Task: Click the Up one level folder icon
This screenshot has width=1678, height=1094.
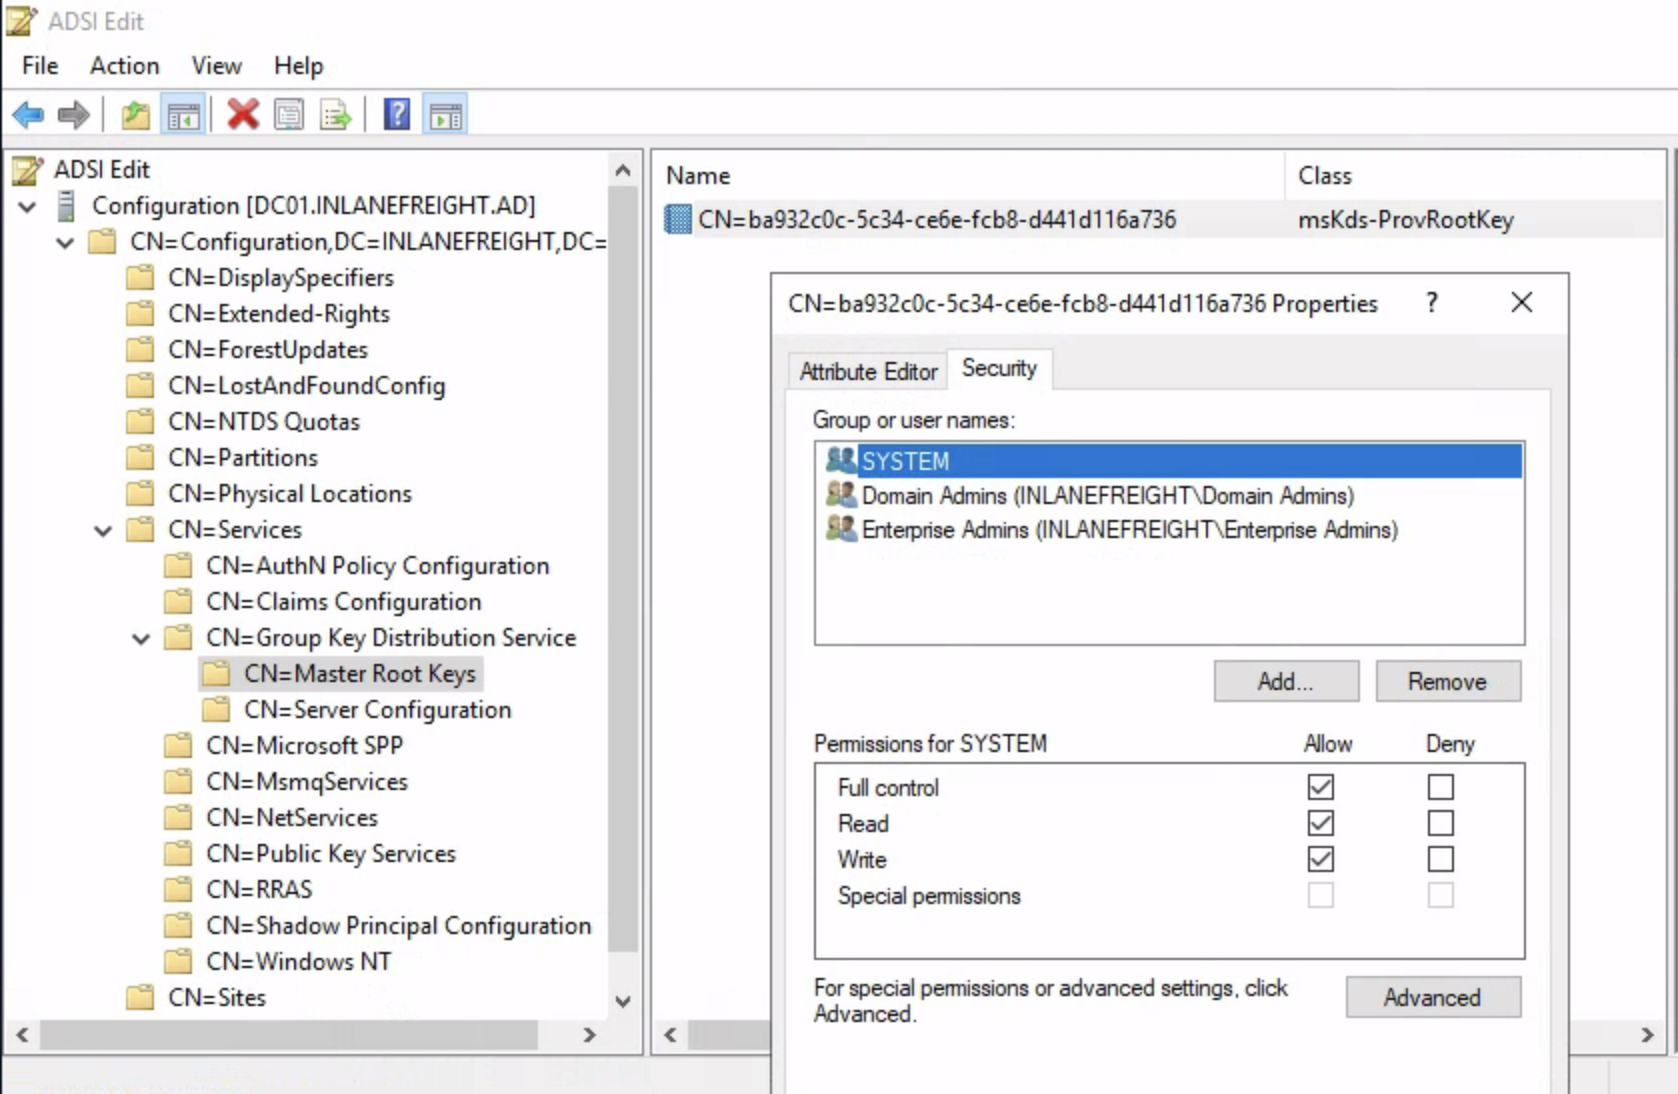Action: tap(135, 115)
